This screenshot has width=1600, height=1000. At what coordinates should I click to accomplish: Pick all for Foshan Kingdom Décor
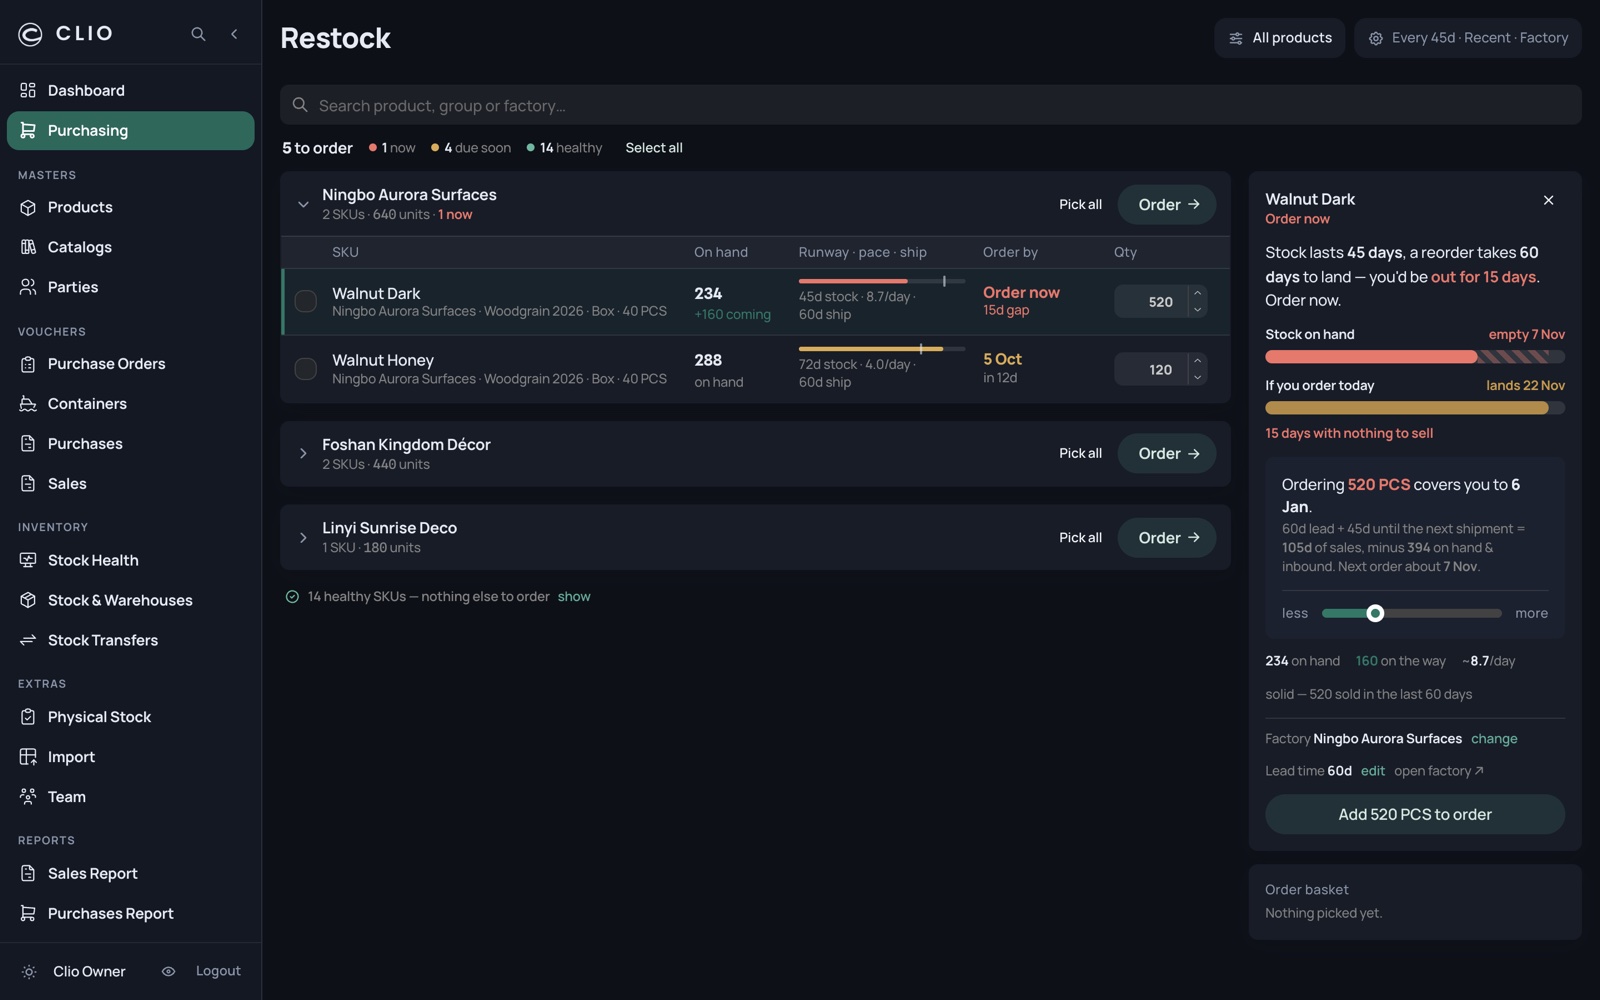pyautogui.click(x=1080, y=453)
